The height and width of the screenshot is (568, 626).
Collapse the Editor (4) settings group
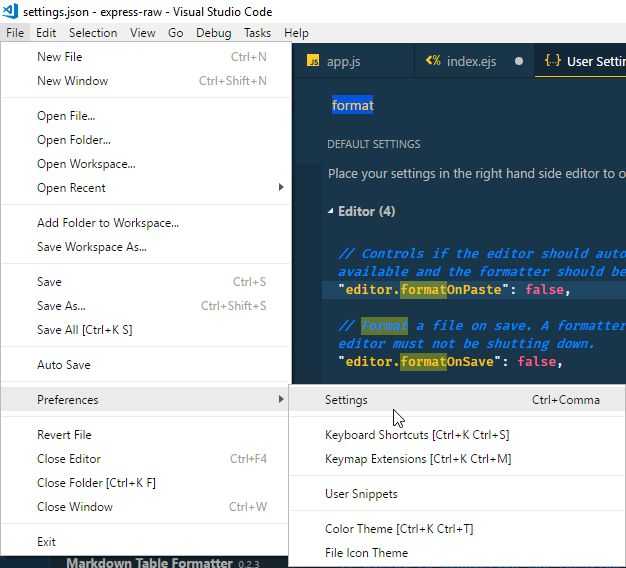331,212
